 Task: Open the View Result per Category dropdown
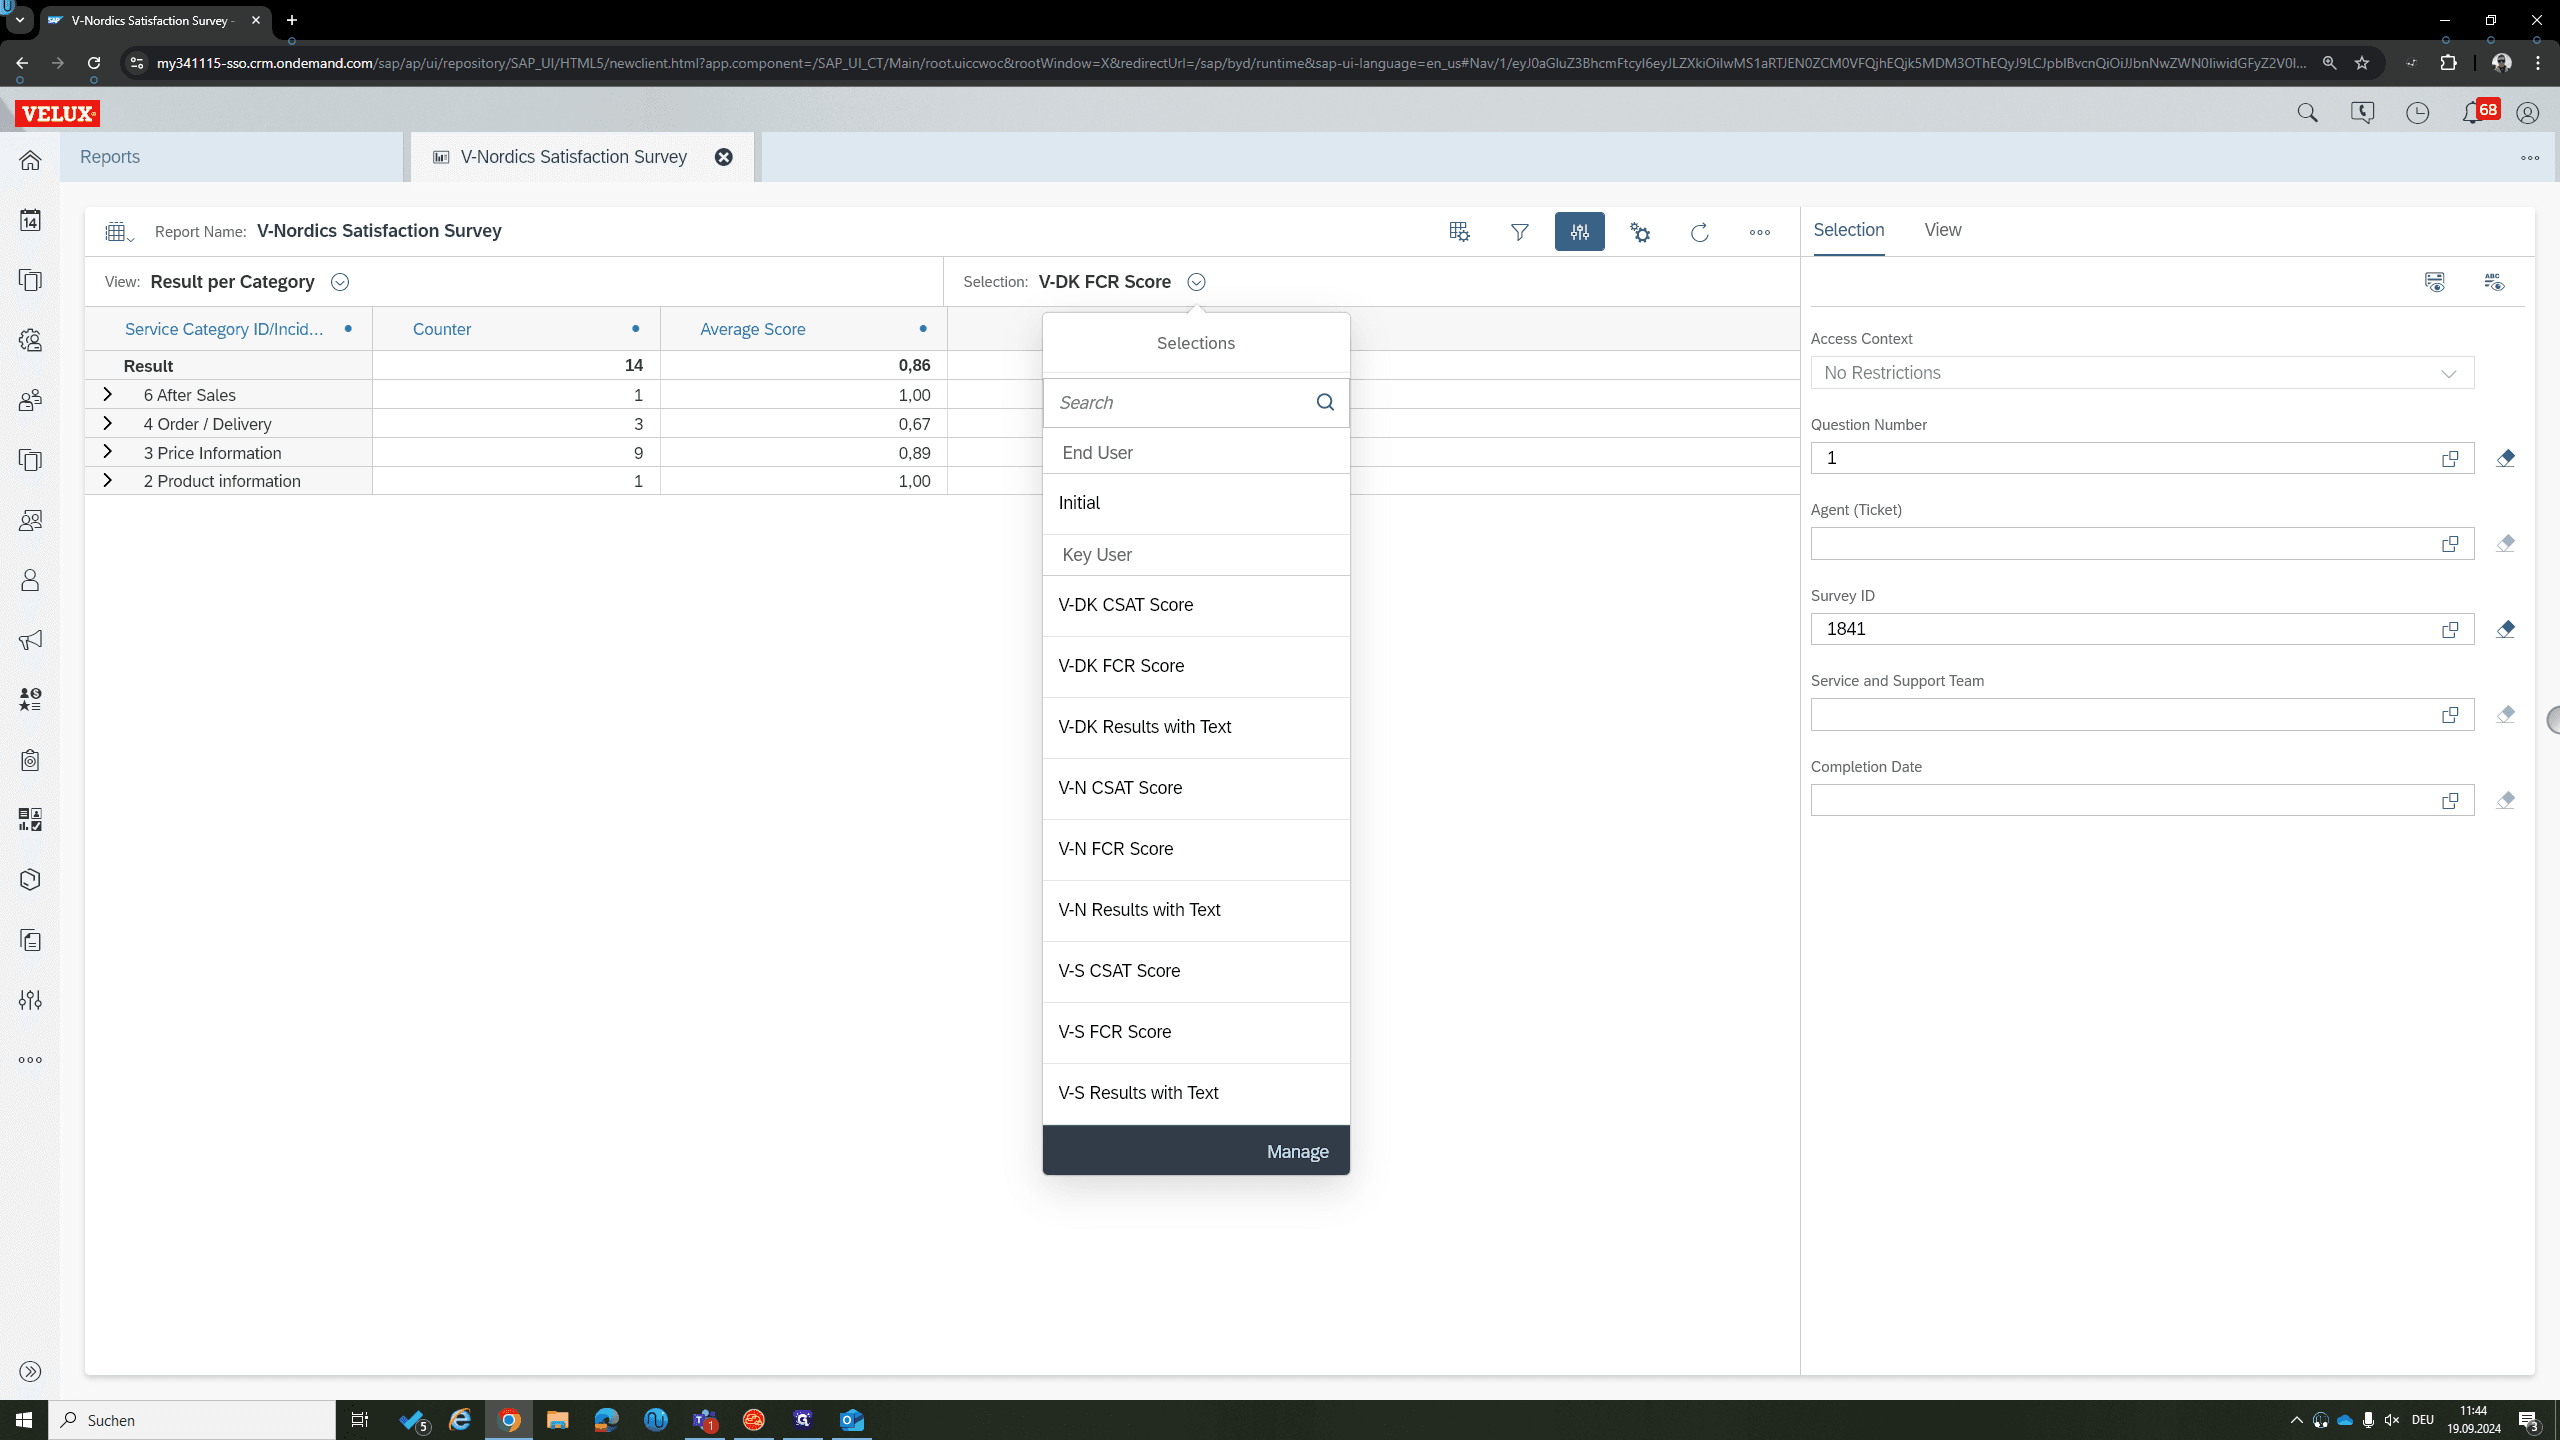(x=340, y=282)
